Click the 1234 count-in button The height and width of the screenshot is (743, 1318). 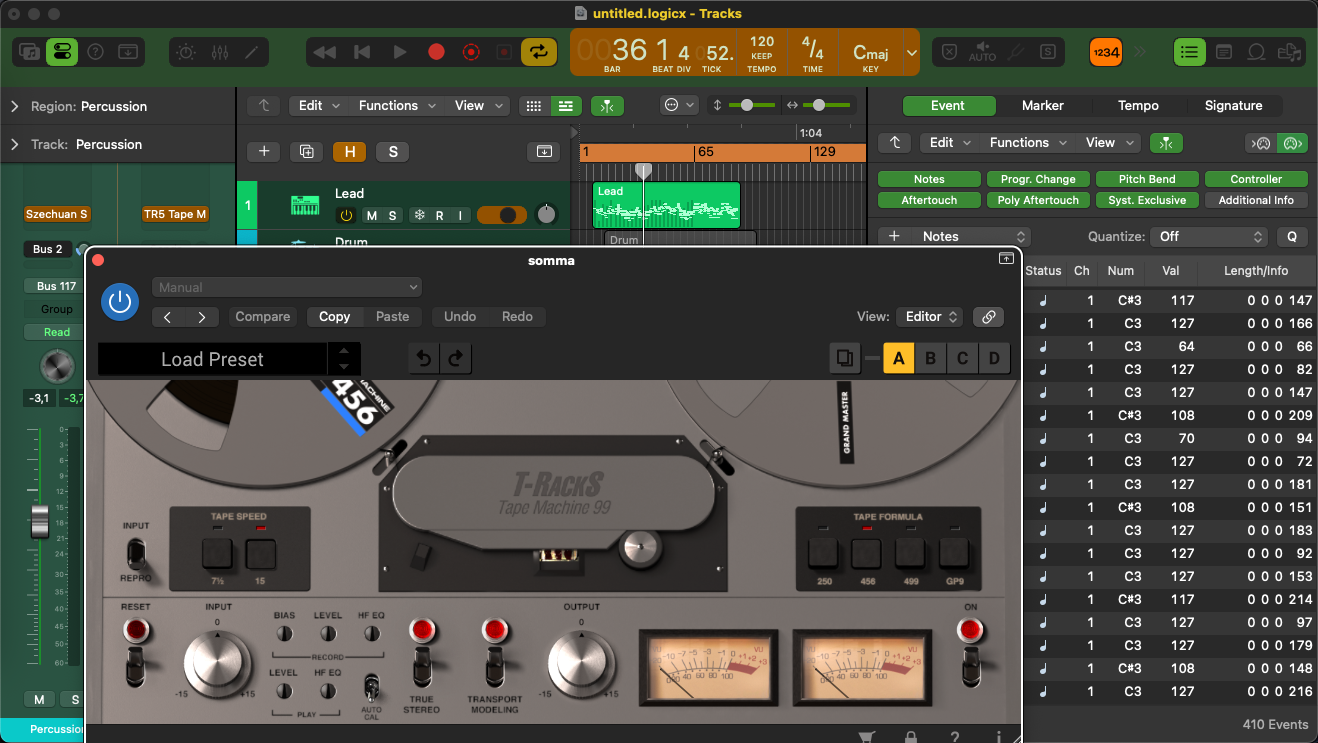click(x=1105, y=52)
